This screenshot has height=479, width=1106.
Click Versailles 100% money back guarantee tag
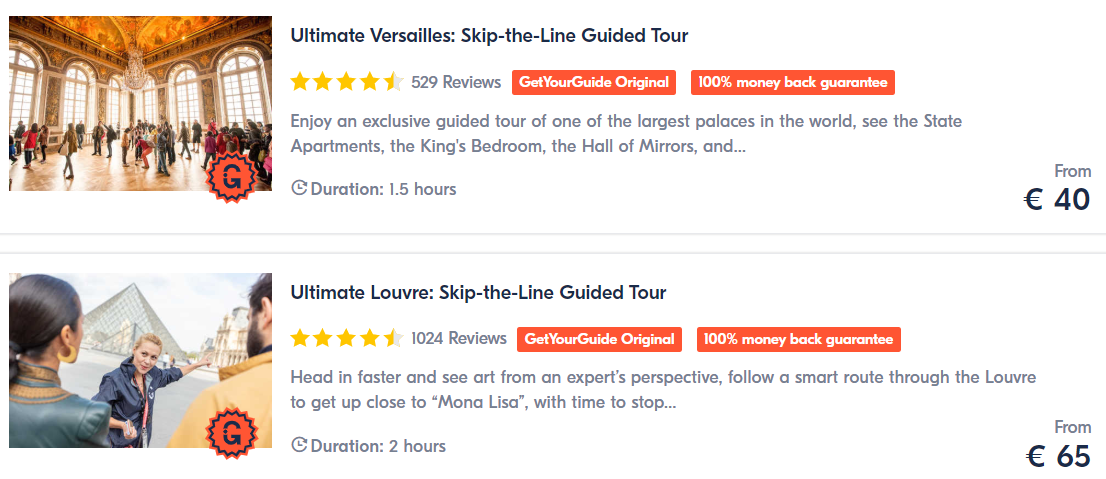tap(793, 82)
